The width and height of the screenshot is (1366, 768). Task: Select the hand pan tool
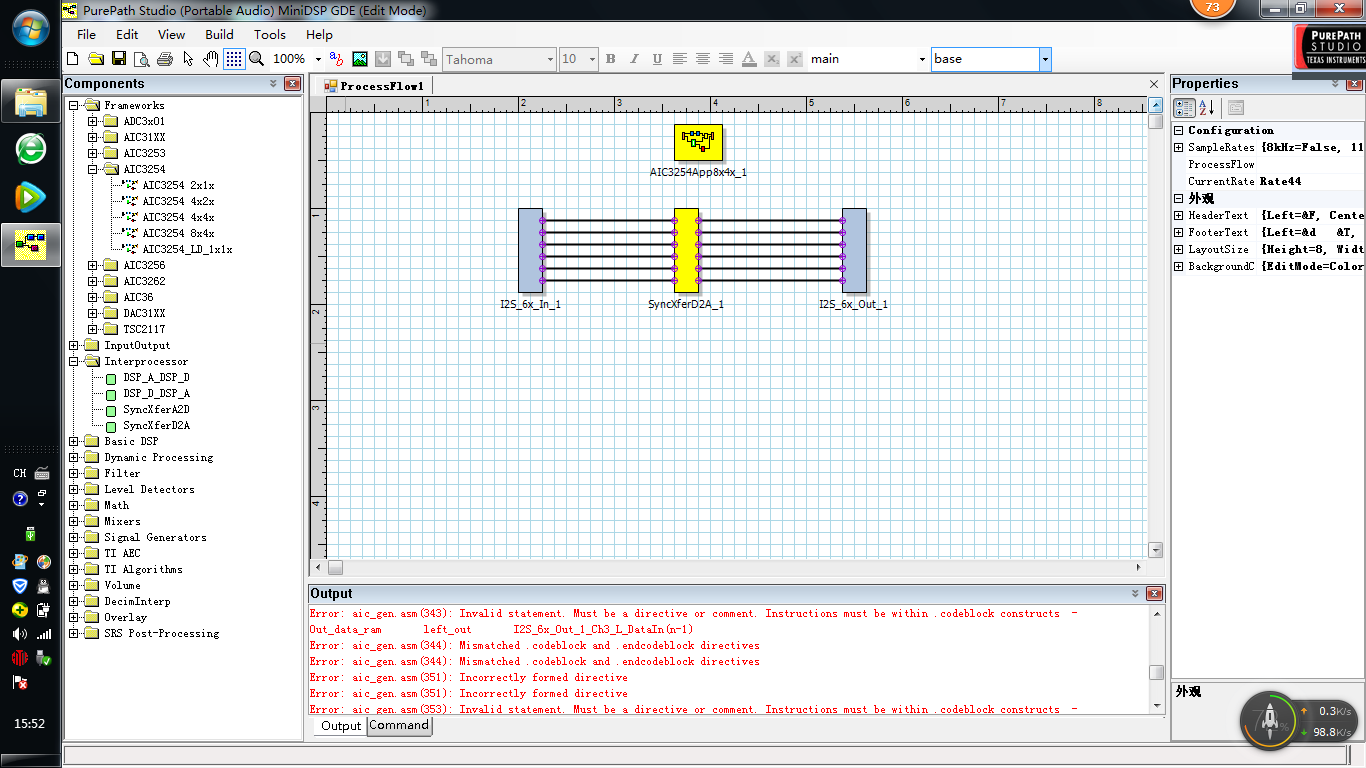point(211,59)
